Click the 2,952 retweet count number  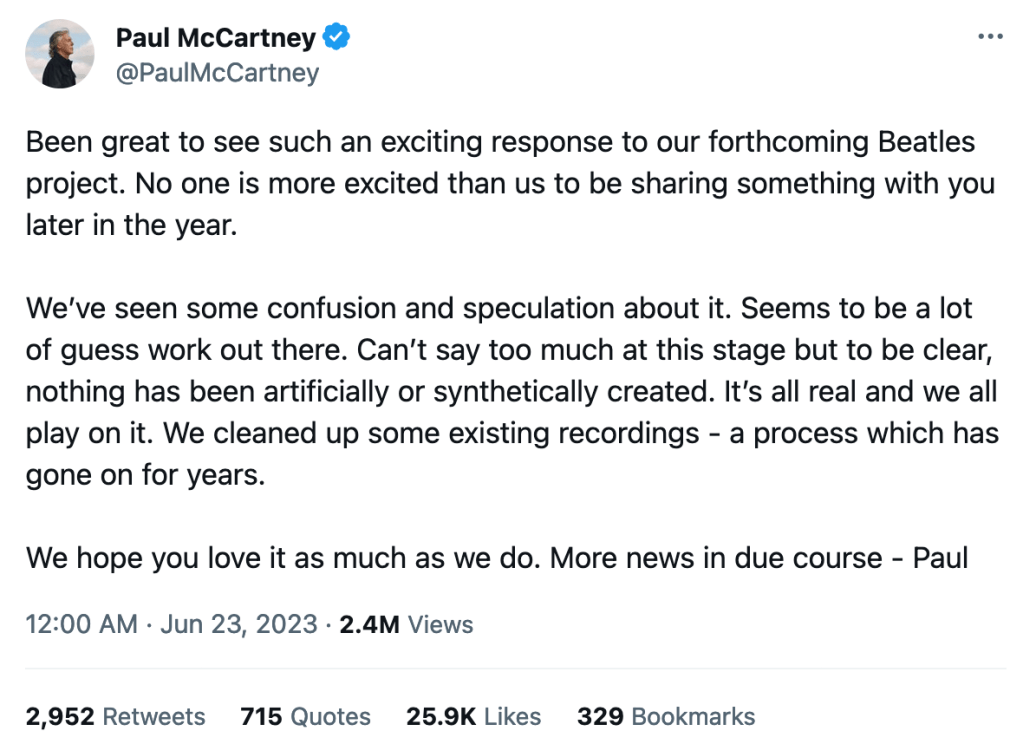coord(60,716)
